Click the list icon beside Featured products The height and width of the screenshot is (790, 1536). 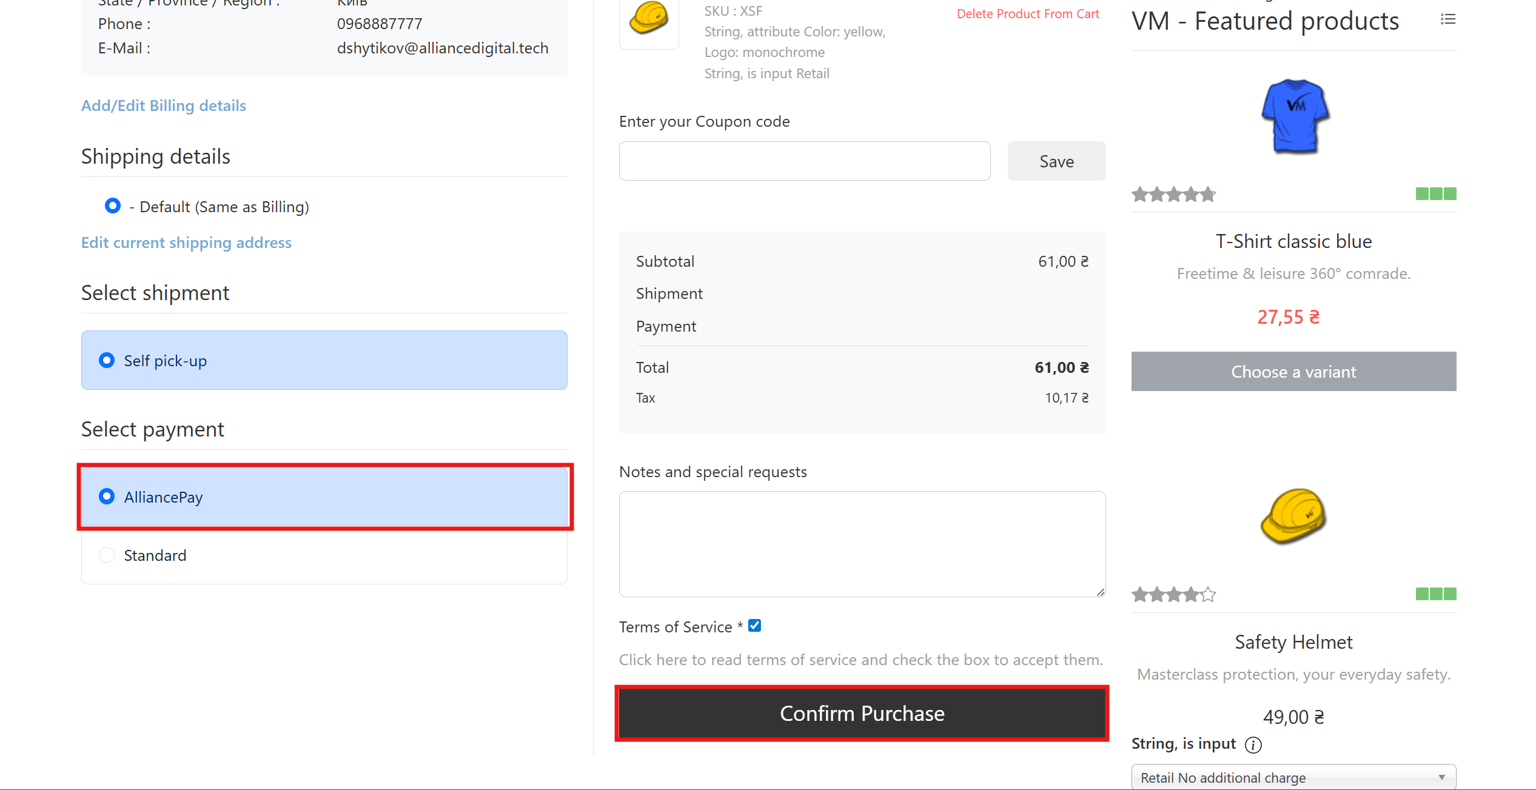(1447, 19)
